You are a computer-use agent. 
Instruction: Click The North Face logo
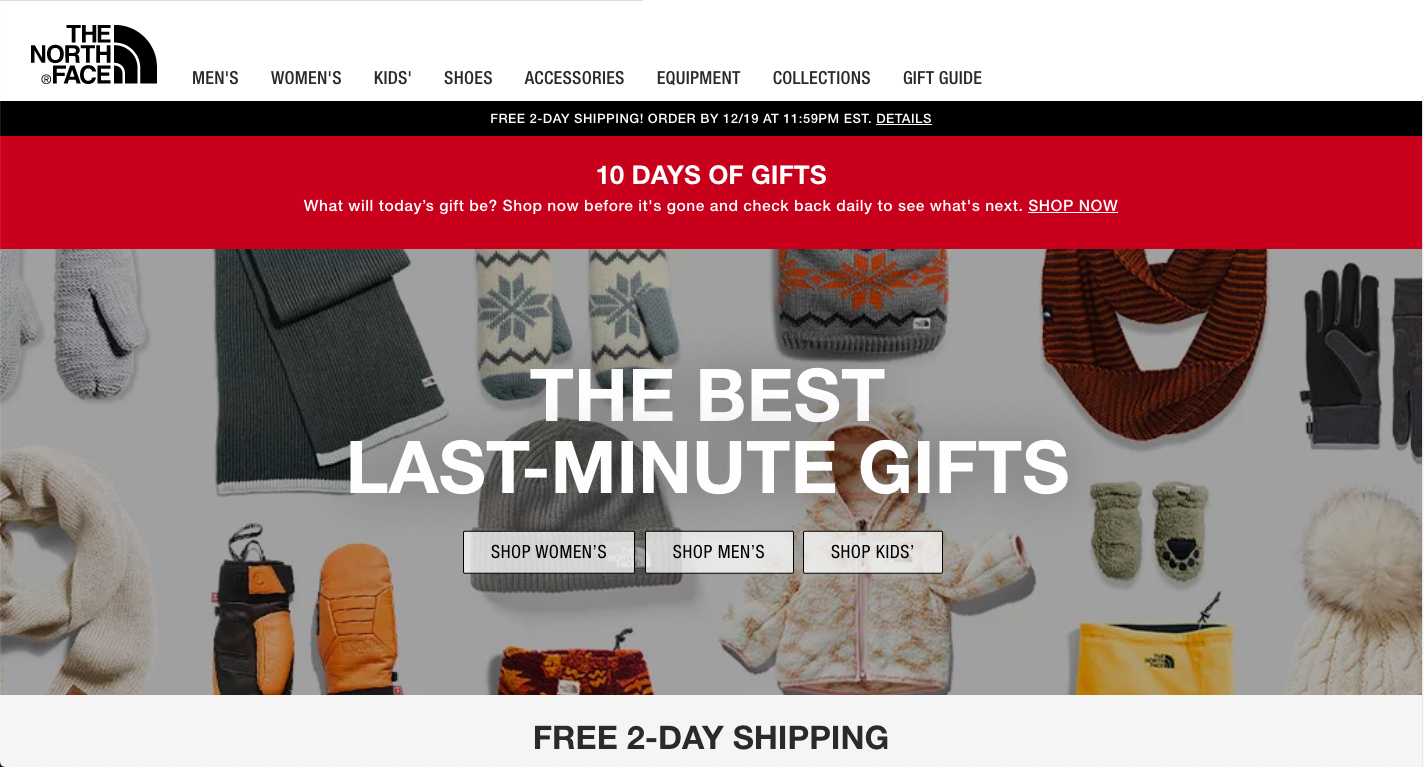pos(94,54)
